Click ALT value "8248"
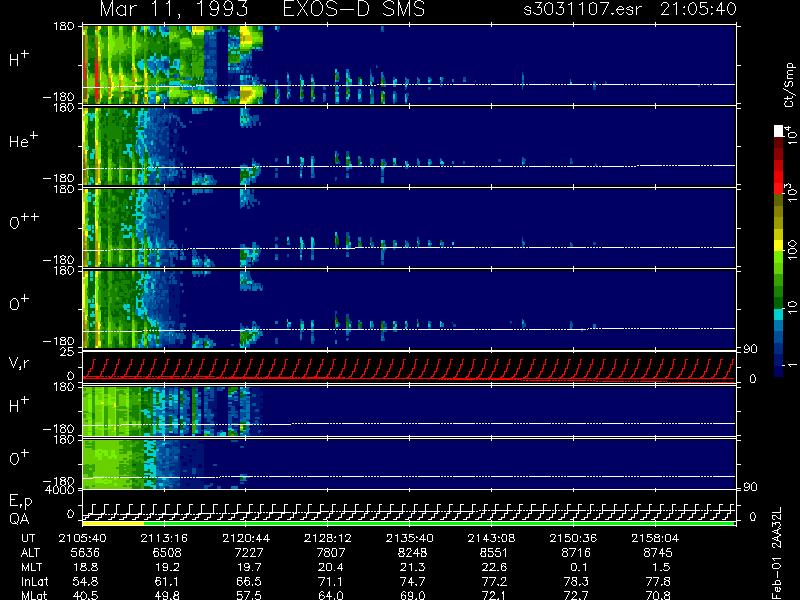Screen dimensions: 800x600 click(412, 553)
